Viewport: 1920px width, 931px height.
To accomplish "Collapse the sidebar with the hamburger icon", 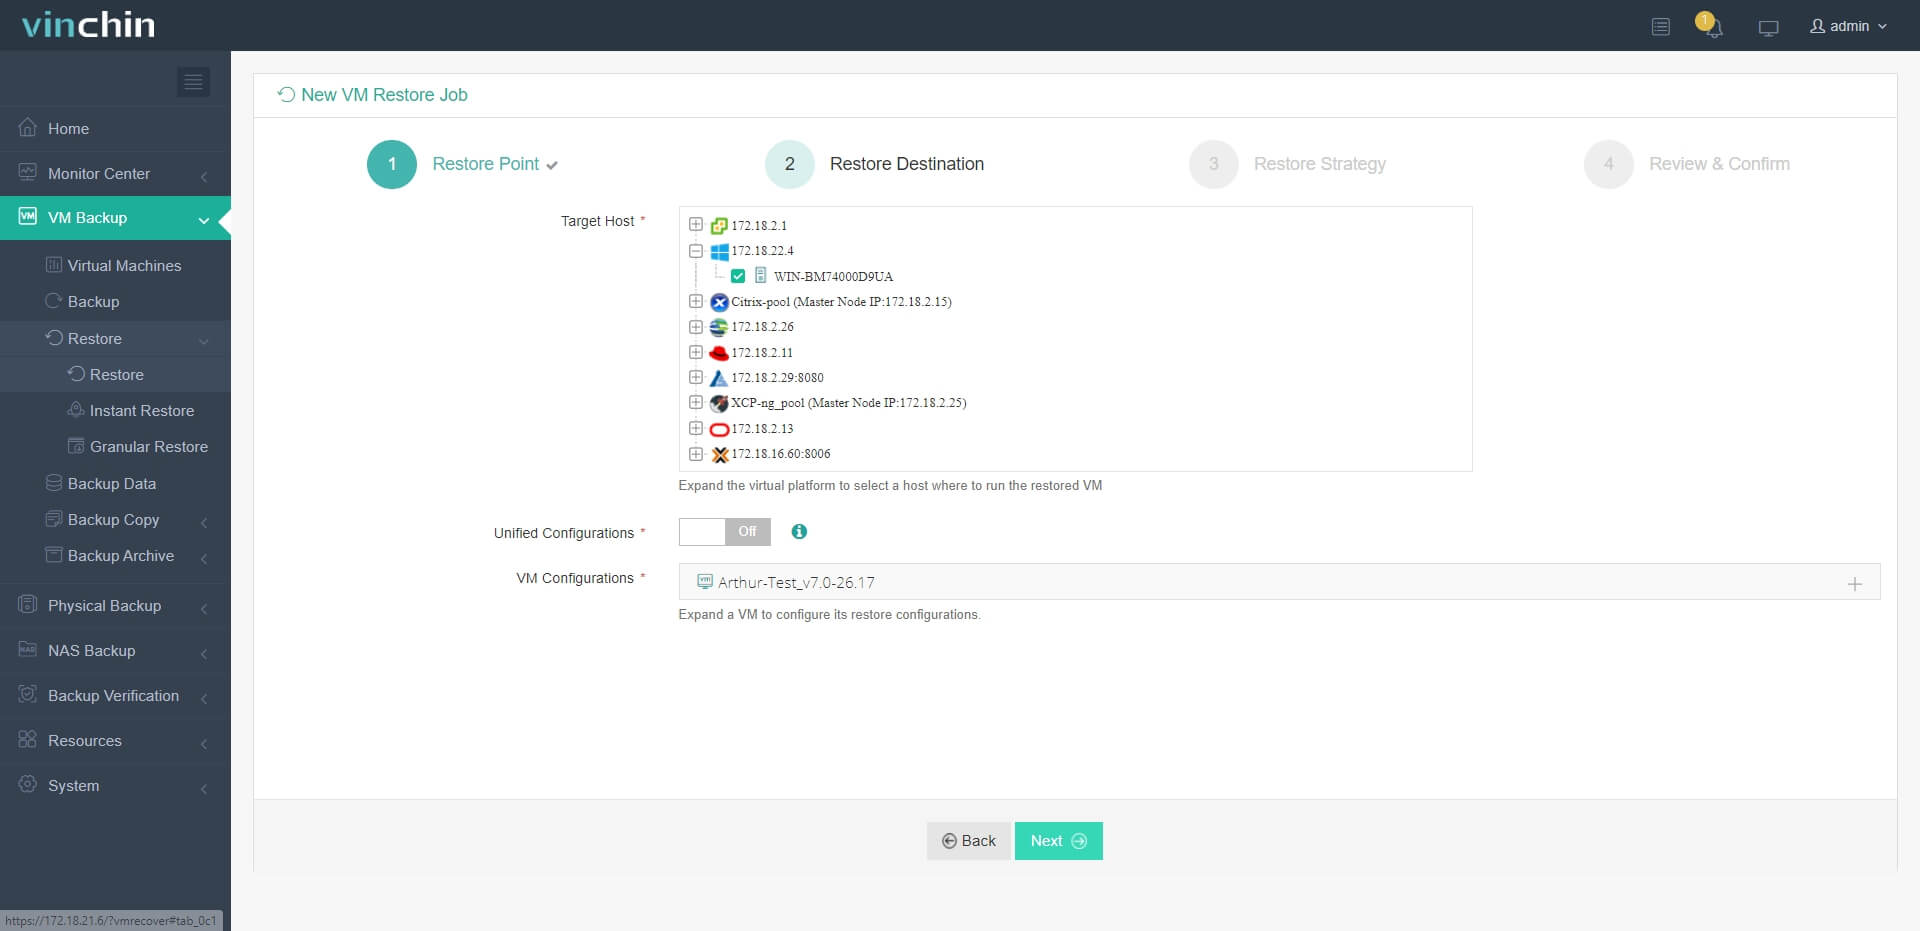I will (193, 81).
